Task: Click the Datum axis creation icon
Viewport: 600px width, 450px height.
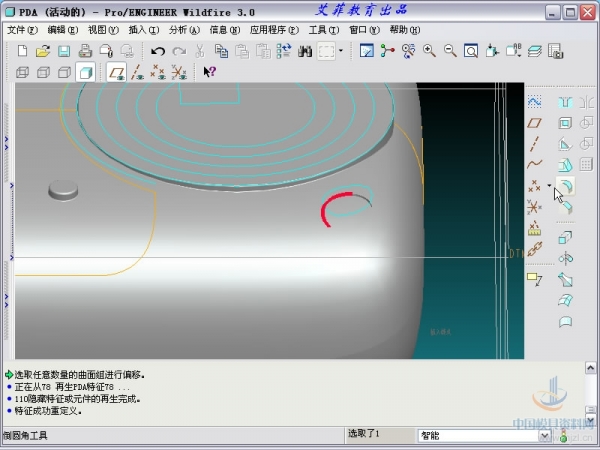Action: point(534,144)
